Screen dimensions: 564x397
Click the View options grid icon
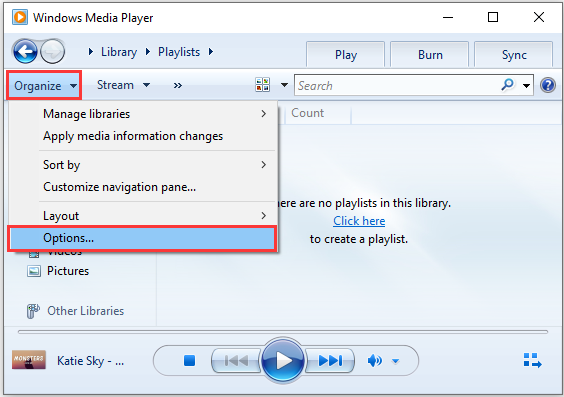pyautogui.click(x=263, y=85)
